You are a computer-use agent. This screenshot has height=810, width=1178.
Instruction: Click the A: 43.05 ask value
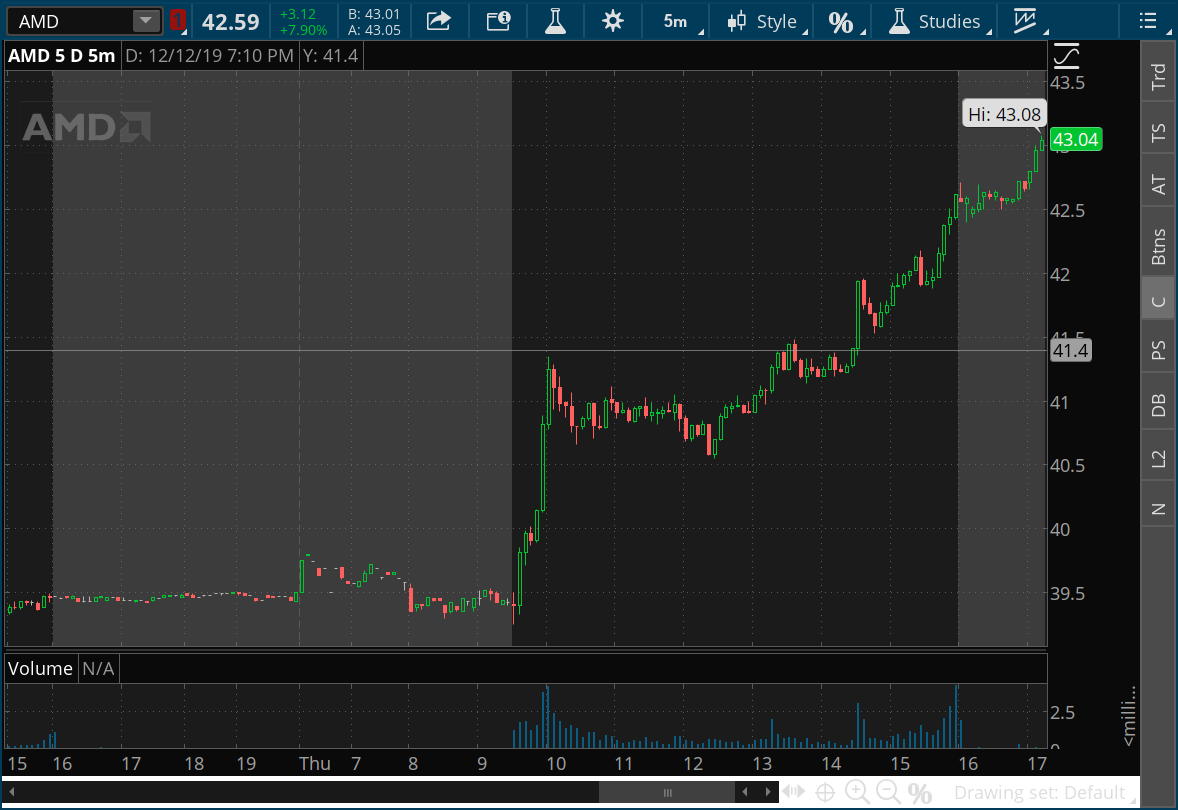(374, 30)
